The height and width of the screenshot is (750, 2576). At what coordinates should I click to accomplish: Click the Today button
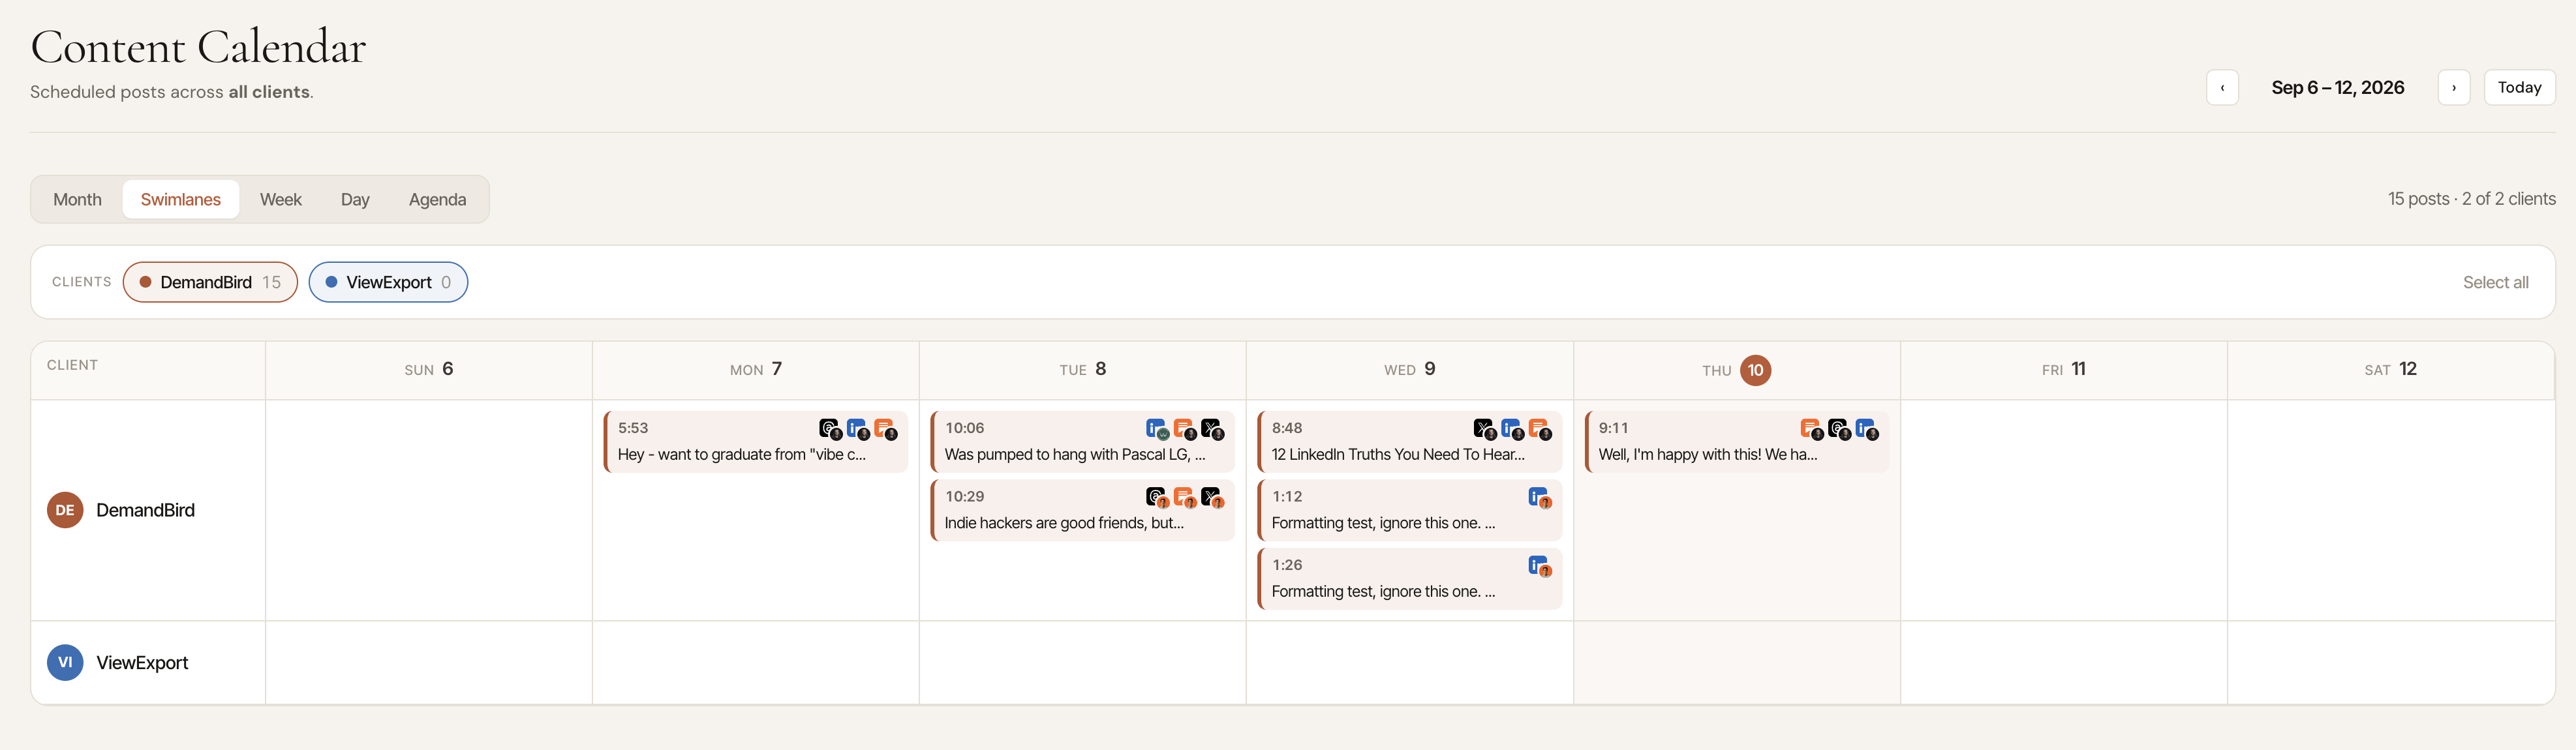coord(2519,87)
